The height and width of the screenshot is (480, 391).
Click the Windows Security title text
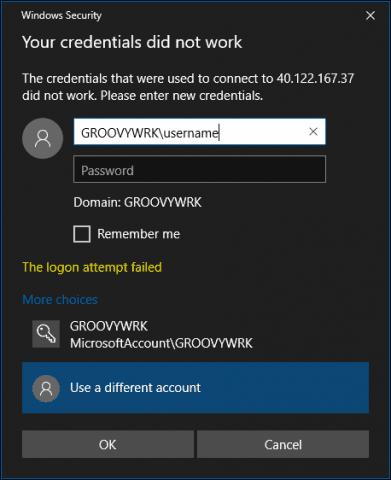click(x=61, y=15)
